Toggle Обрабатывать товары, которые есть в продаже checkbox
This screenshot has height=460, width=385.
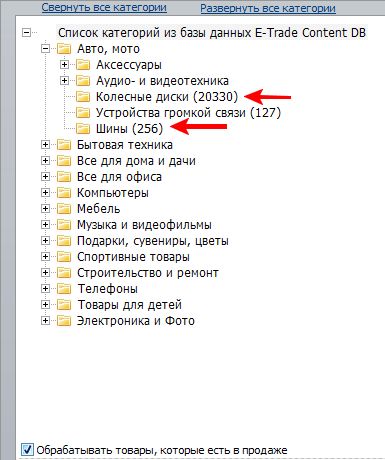[x=27, y=450]
